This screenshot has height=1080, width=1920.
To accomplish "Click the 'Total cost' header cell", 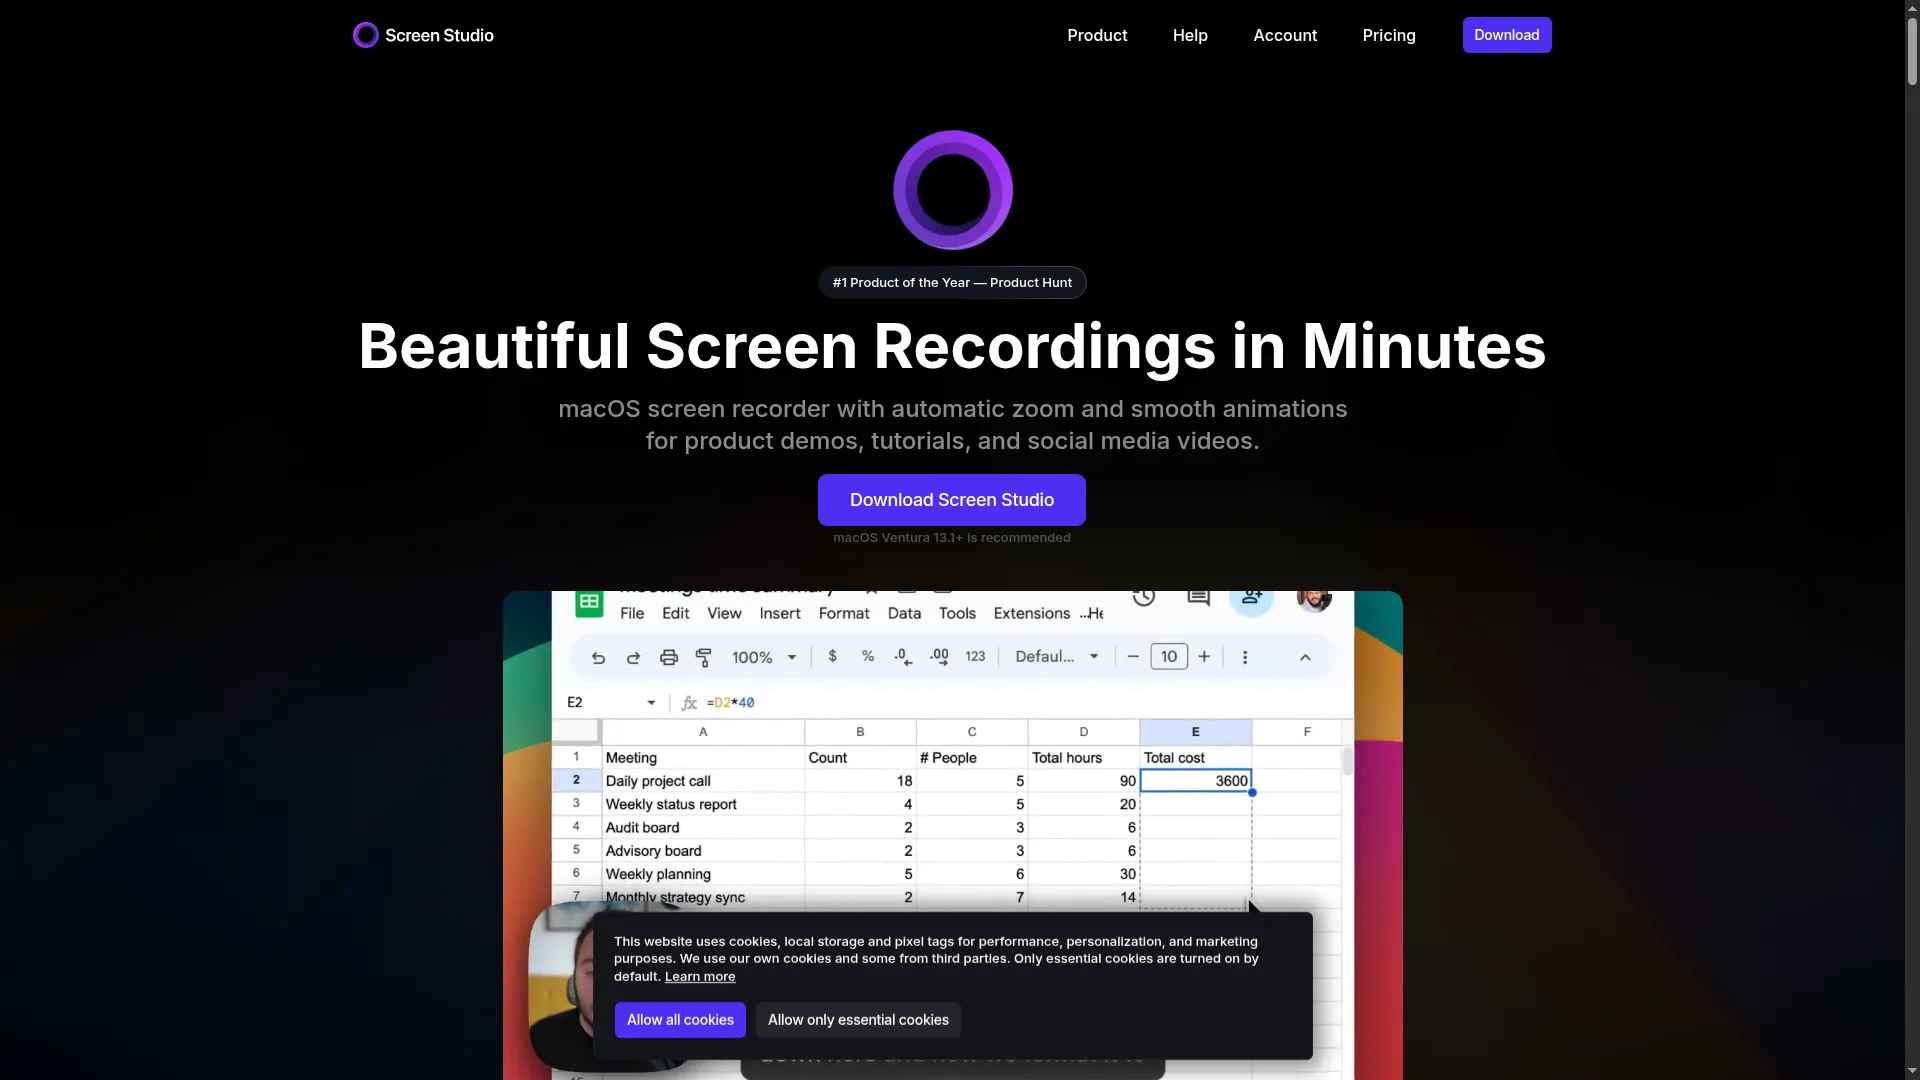I will coord(1196,758).
